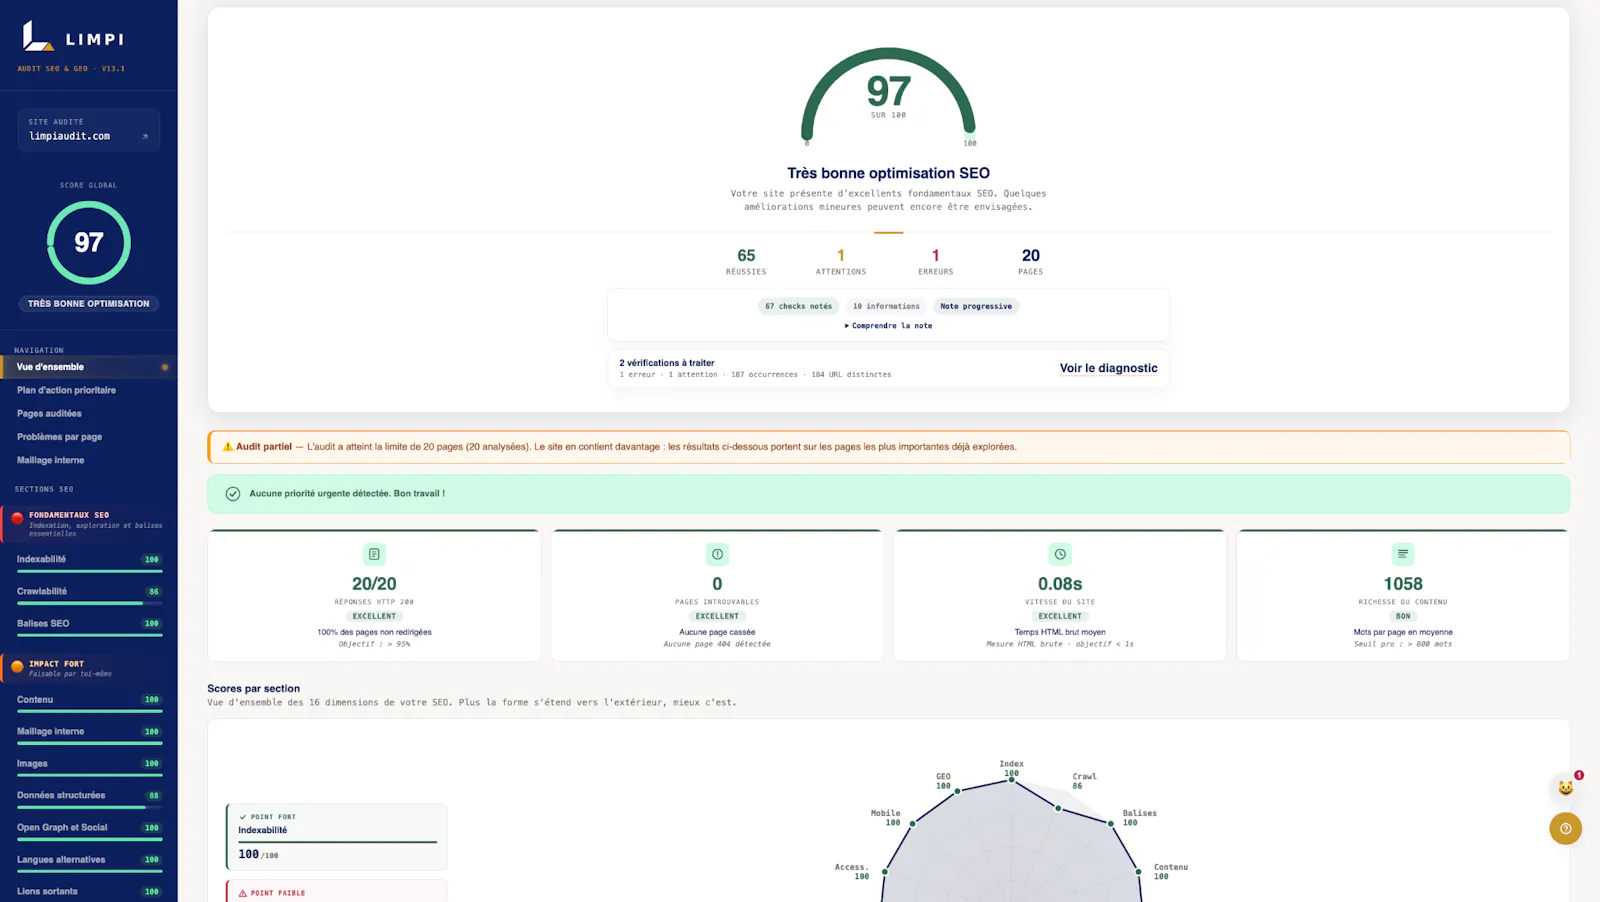Click the Crawl 86 radar label
Screen dimensions: 1600x902
click(1084, 781)
